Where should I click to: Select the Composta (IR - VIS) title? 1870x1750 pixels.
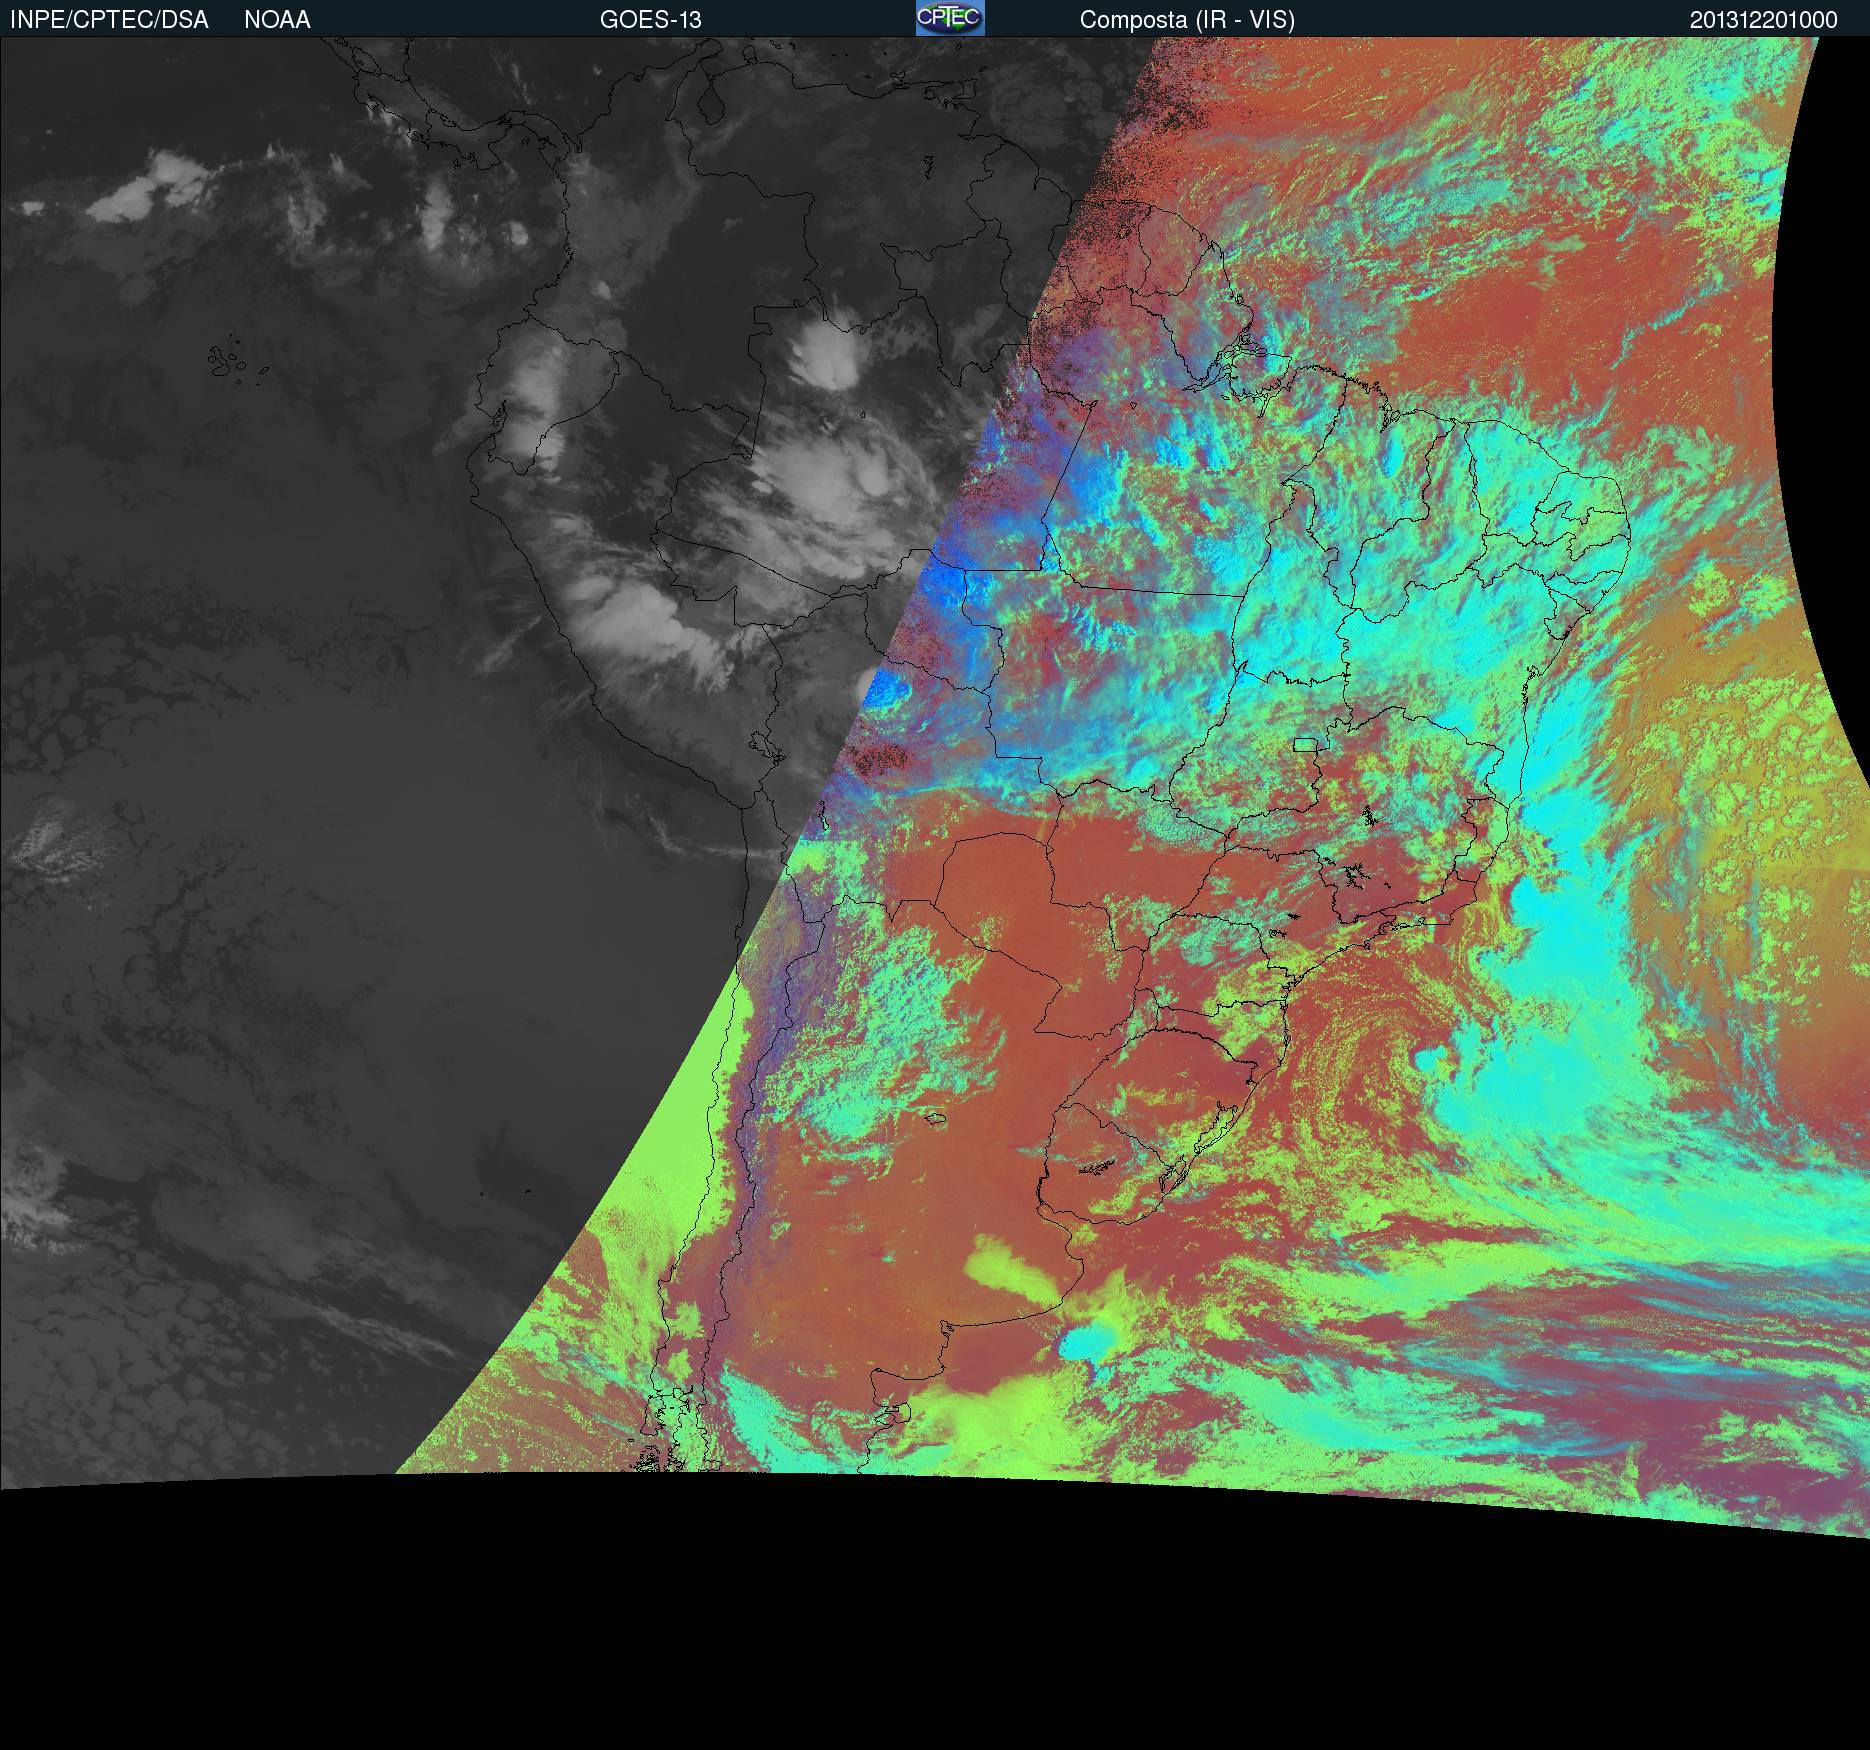[1187, 20]
